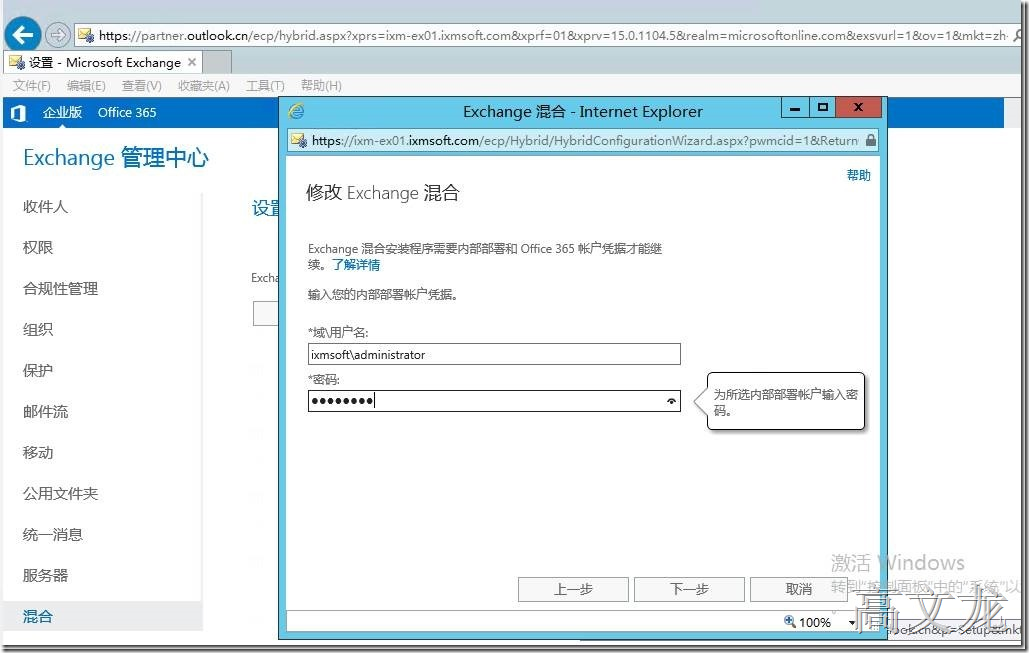Click the 下一步 button
1029x653 pixels.
[689, 589]
